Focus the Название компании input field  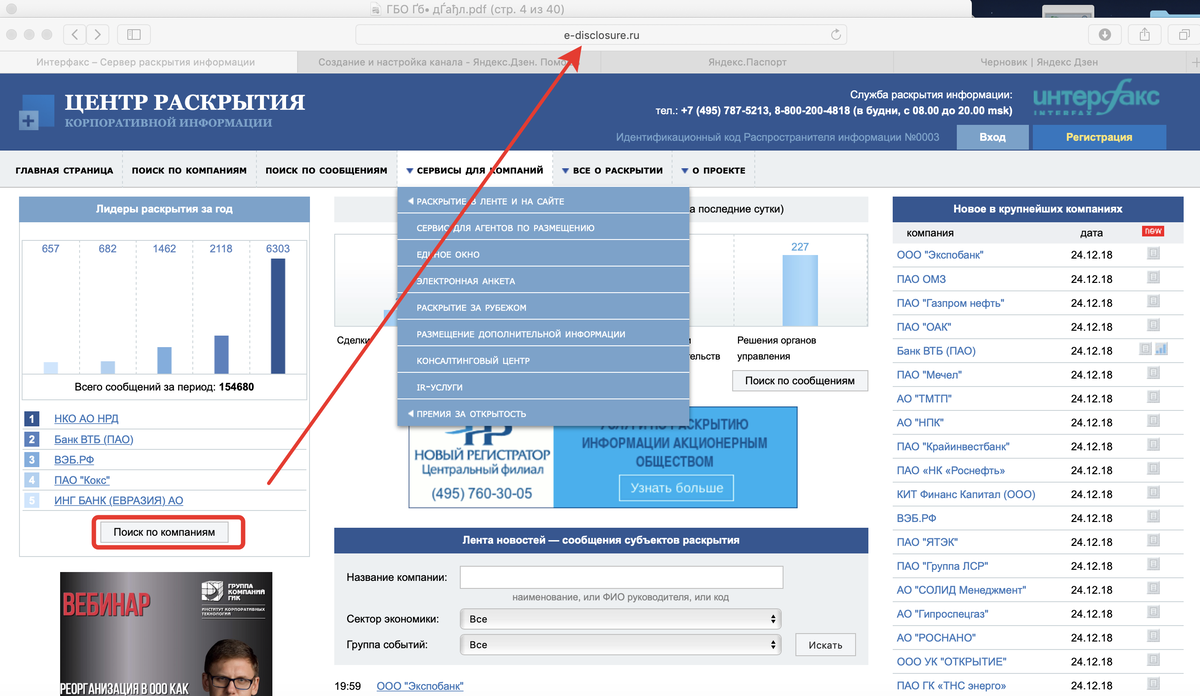[x=621, y=577]
